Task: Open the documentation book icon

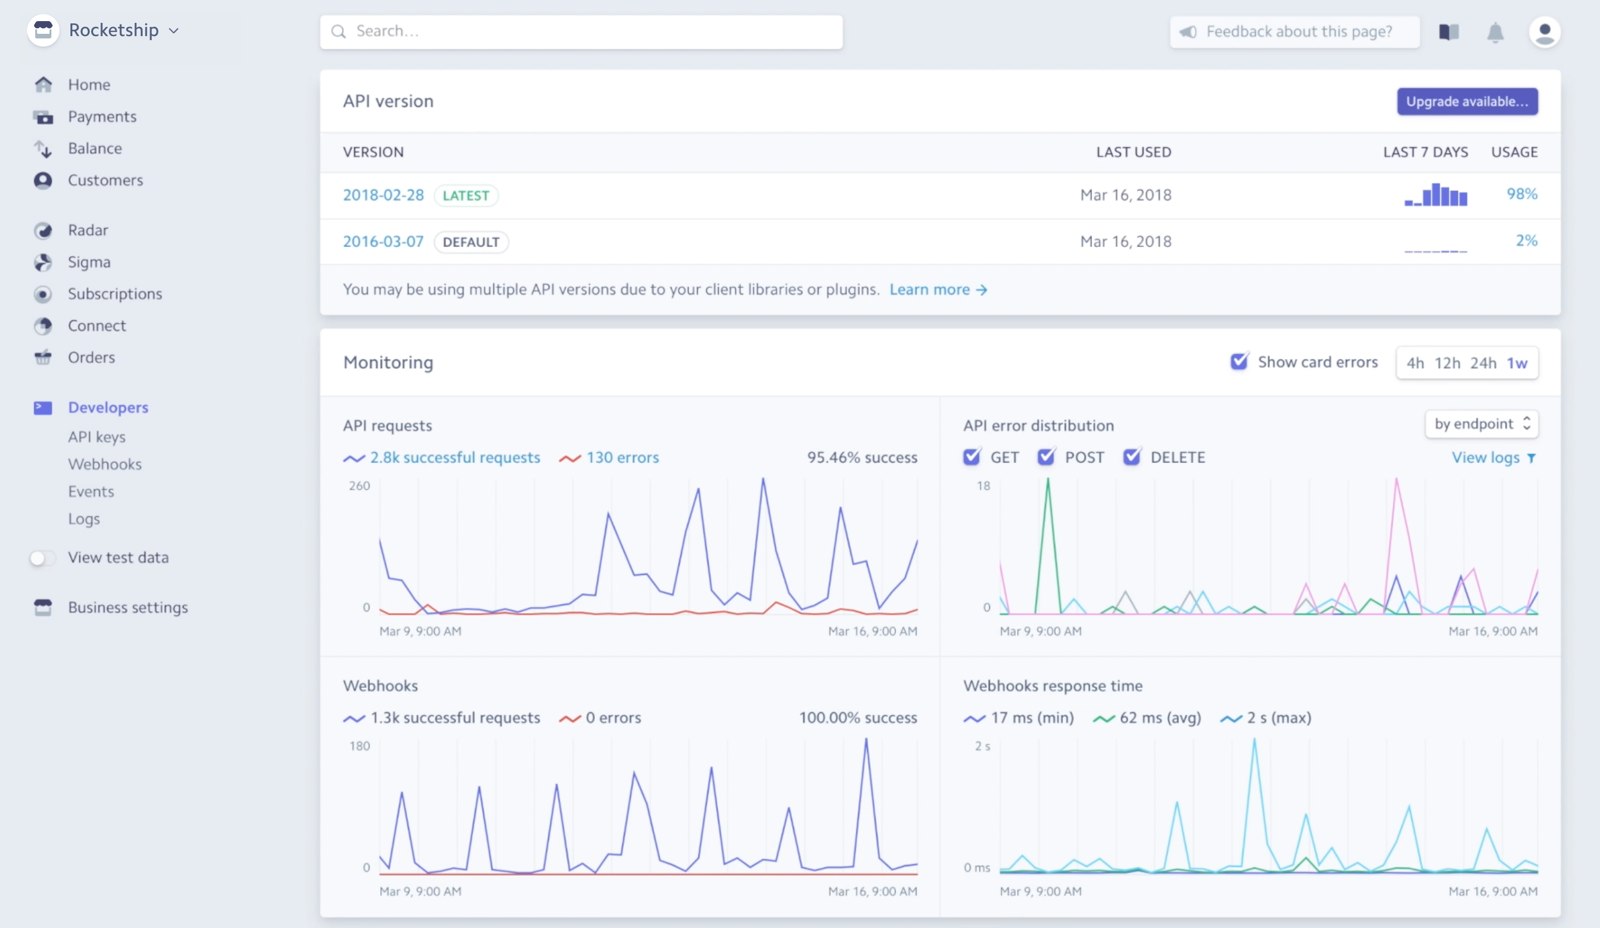Action: (1449, 33)
